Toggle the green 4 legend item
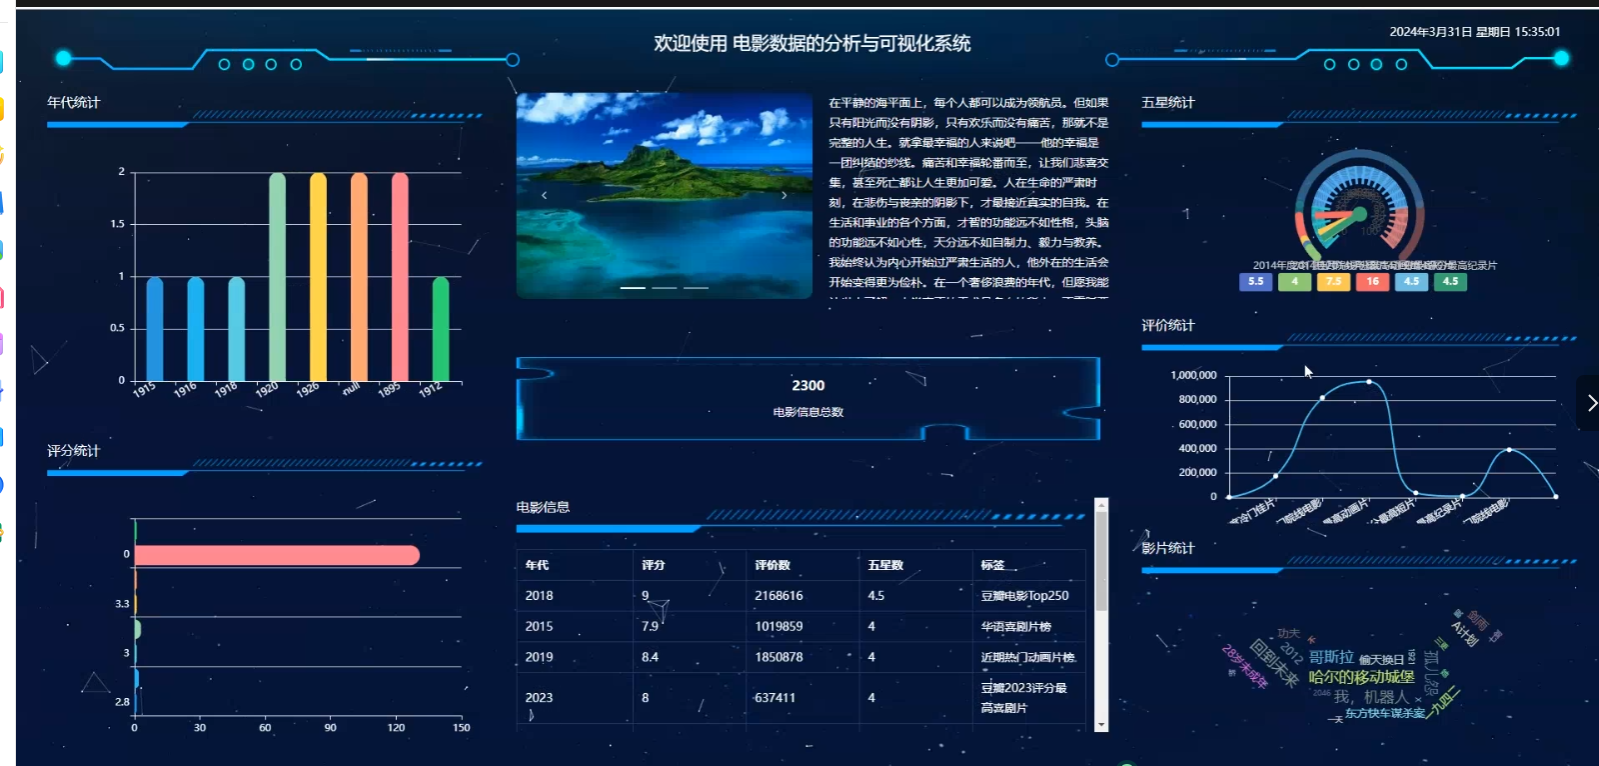 pyautogui.click(x=1294, y=282)
